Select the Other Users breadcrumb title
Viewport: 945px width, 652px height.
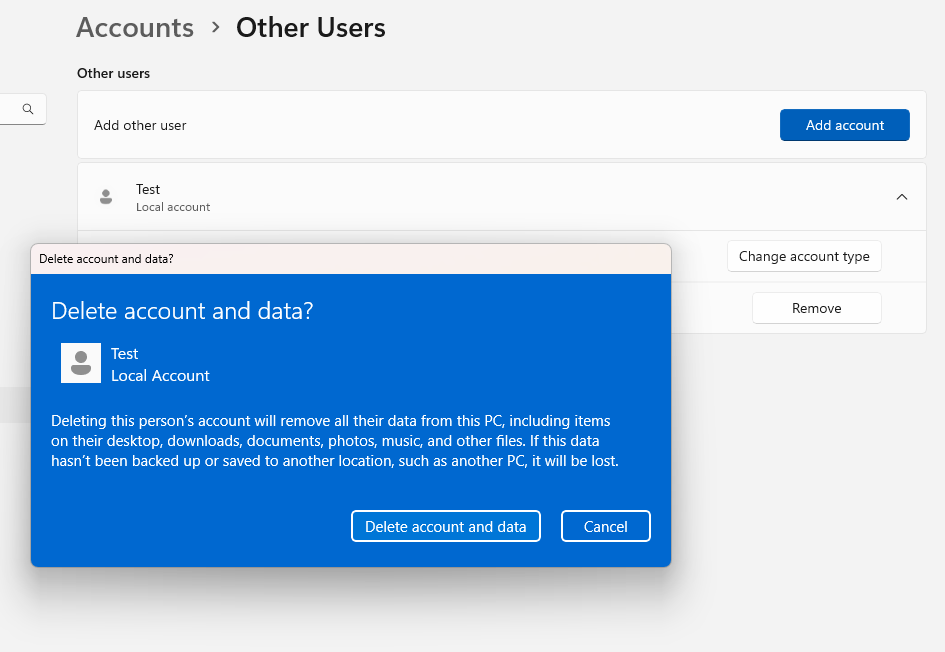point(310,27)
